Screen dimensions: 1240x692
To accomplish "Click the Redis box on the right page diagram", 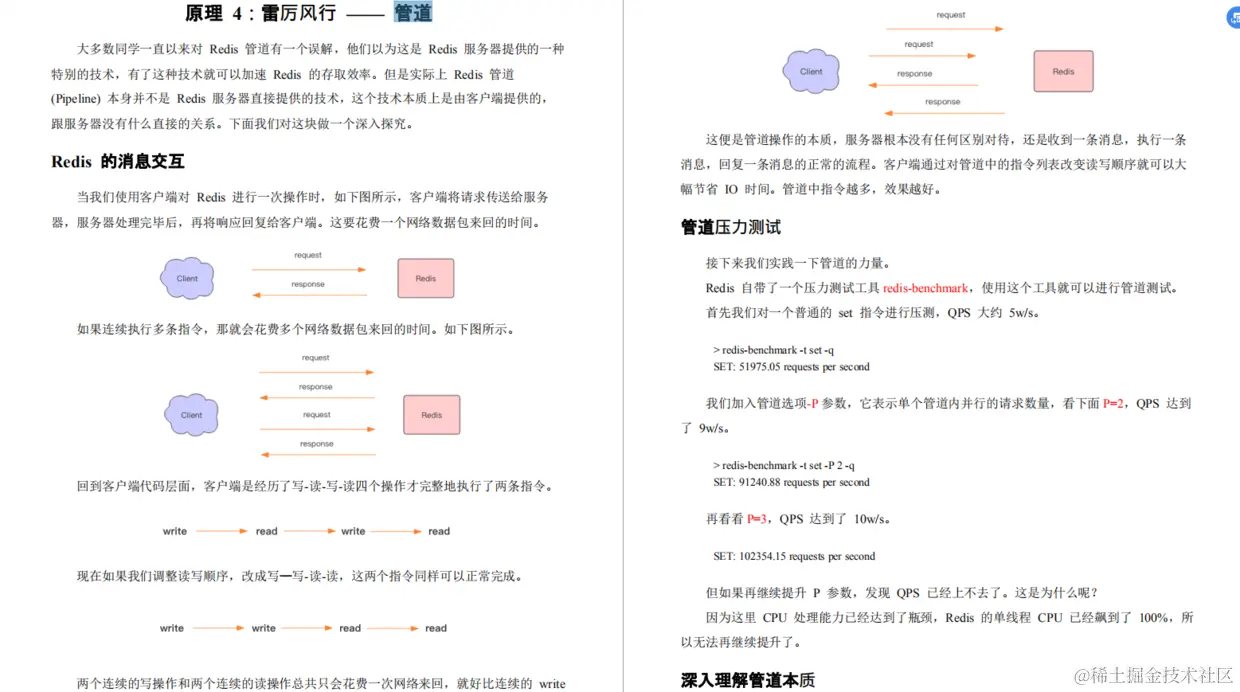I will [x=1063, y=71].
